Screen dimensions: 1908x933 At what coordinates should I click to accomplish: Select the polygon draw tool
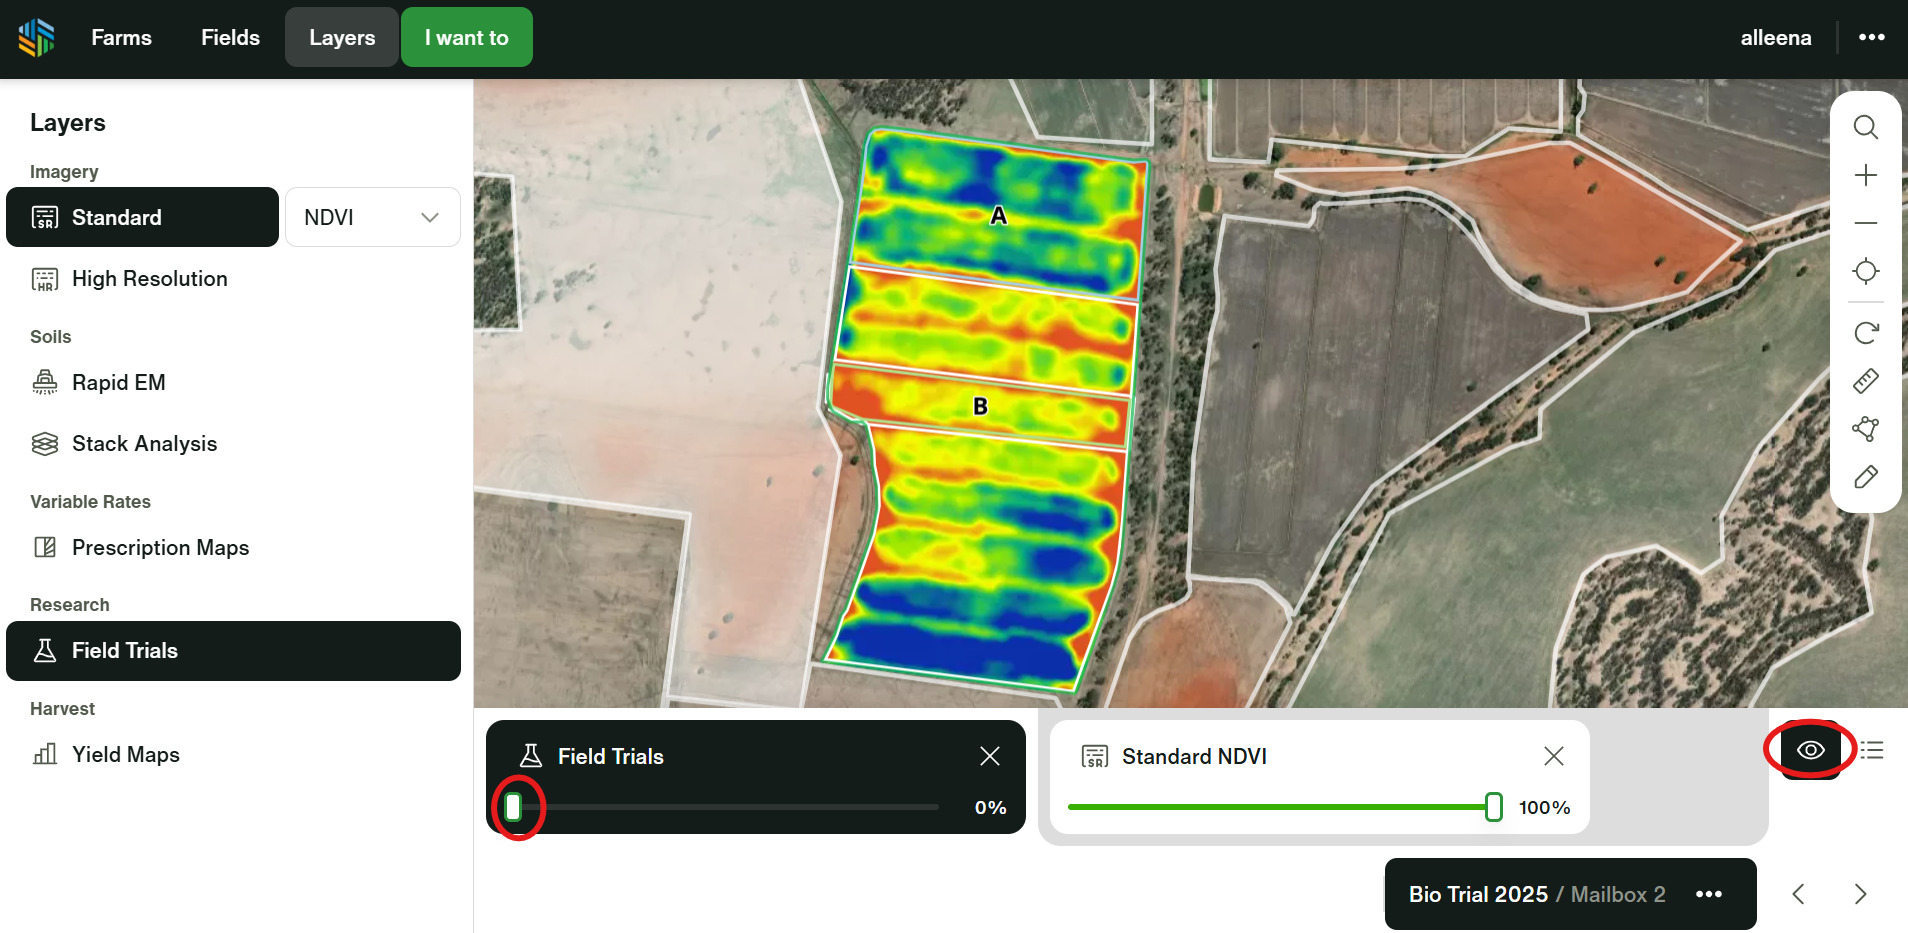pyautogui.click(x=1865, y=429)
